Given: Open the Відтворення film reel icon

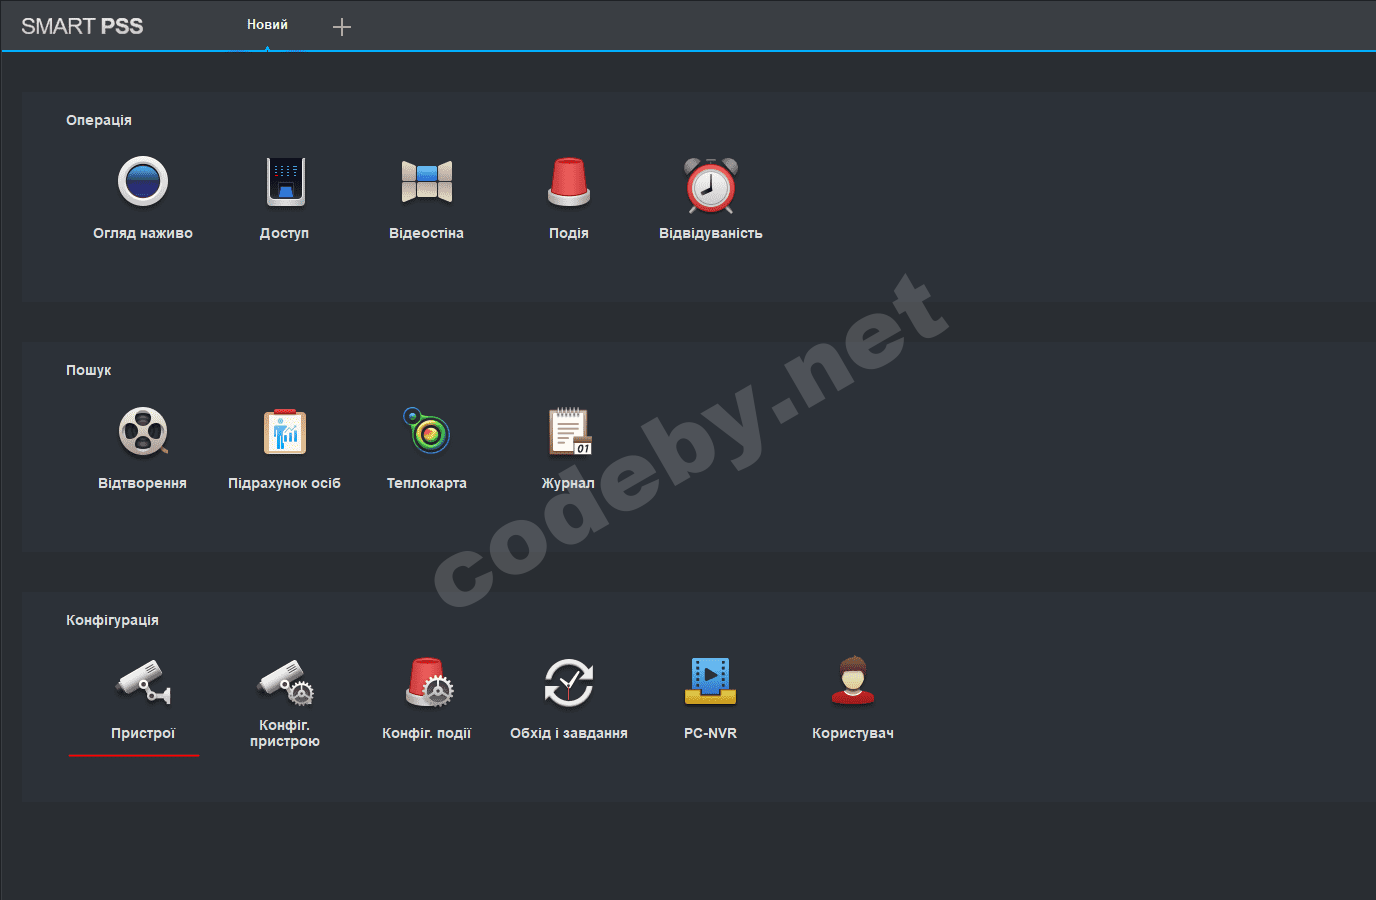Looking at the screenshot, I should tap(143, 431).
